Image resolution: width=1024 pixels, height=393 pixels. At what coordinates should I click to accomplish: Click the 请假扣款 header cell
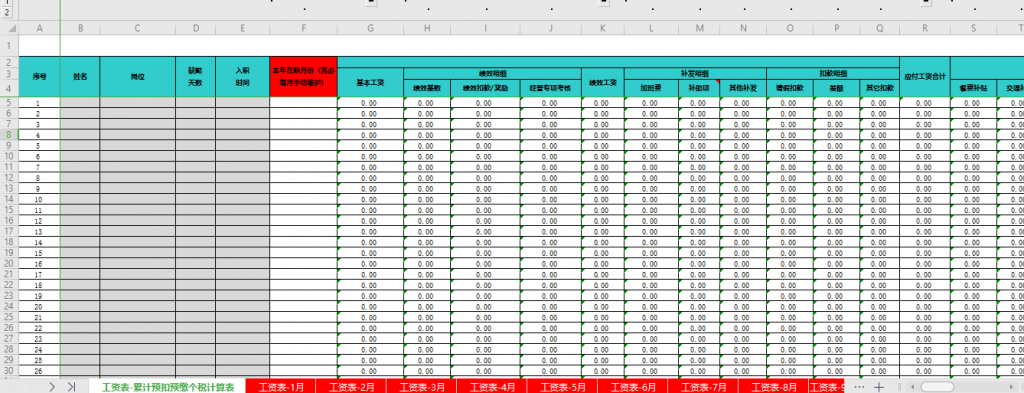(x=790, y=88)
